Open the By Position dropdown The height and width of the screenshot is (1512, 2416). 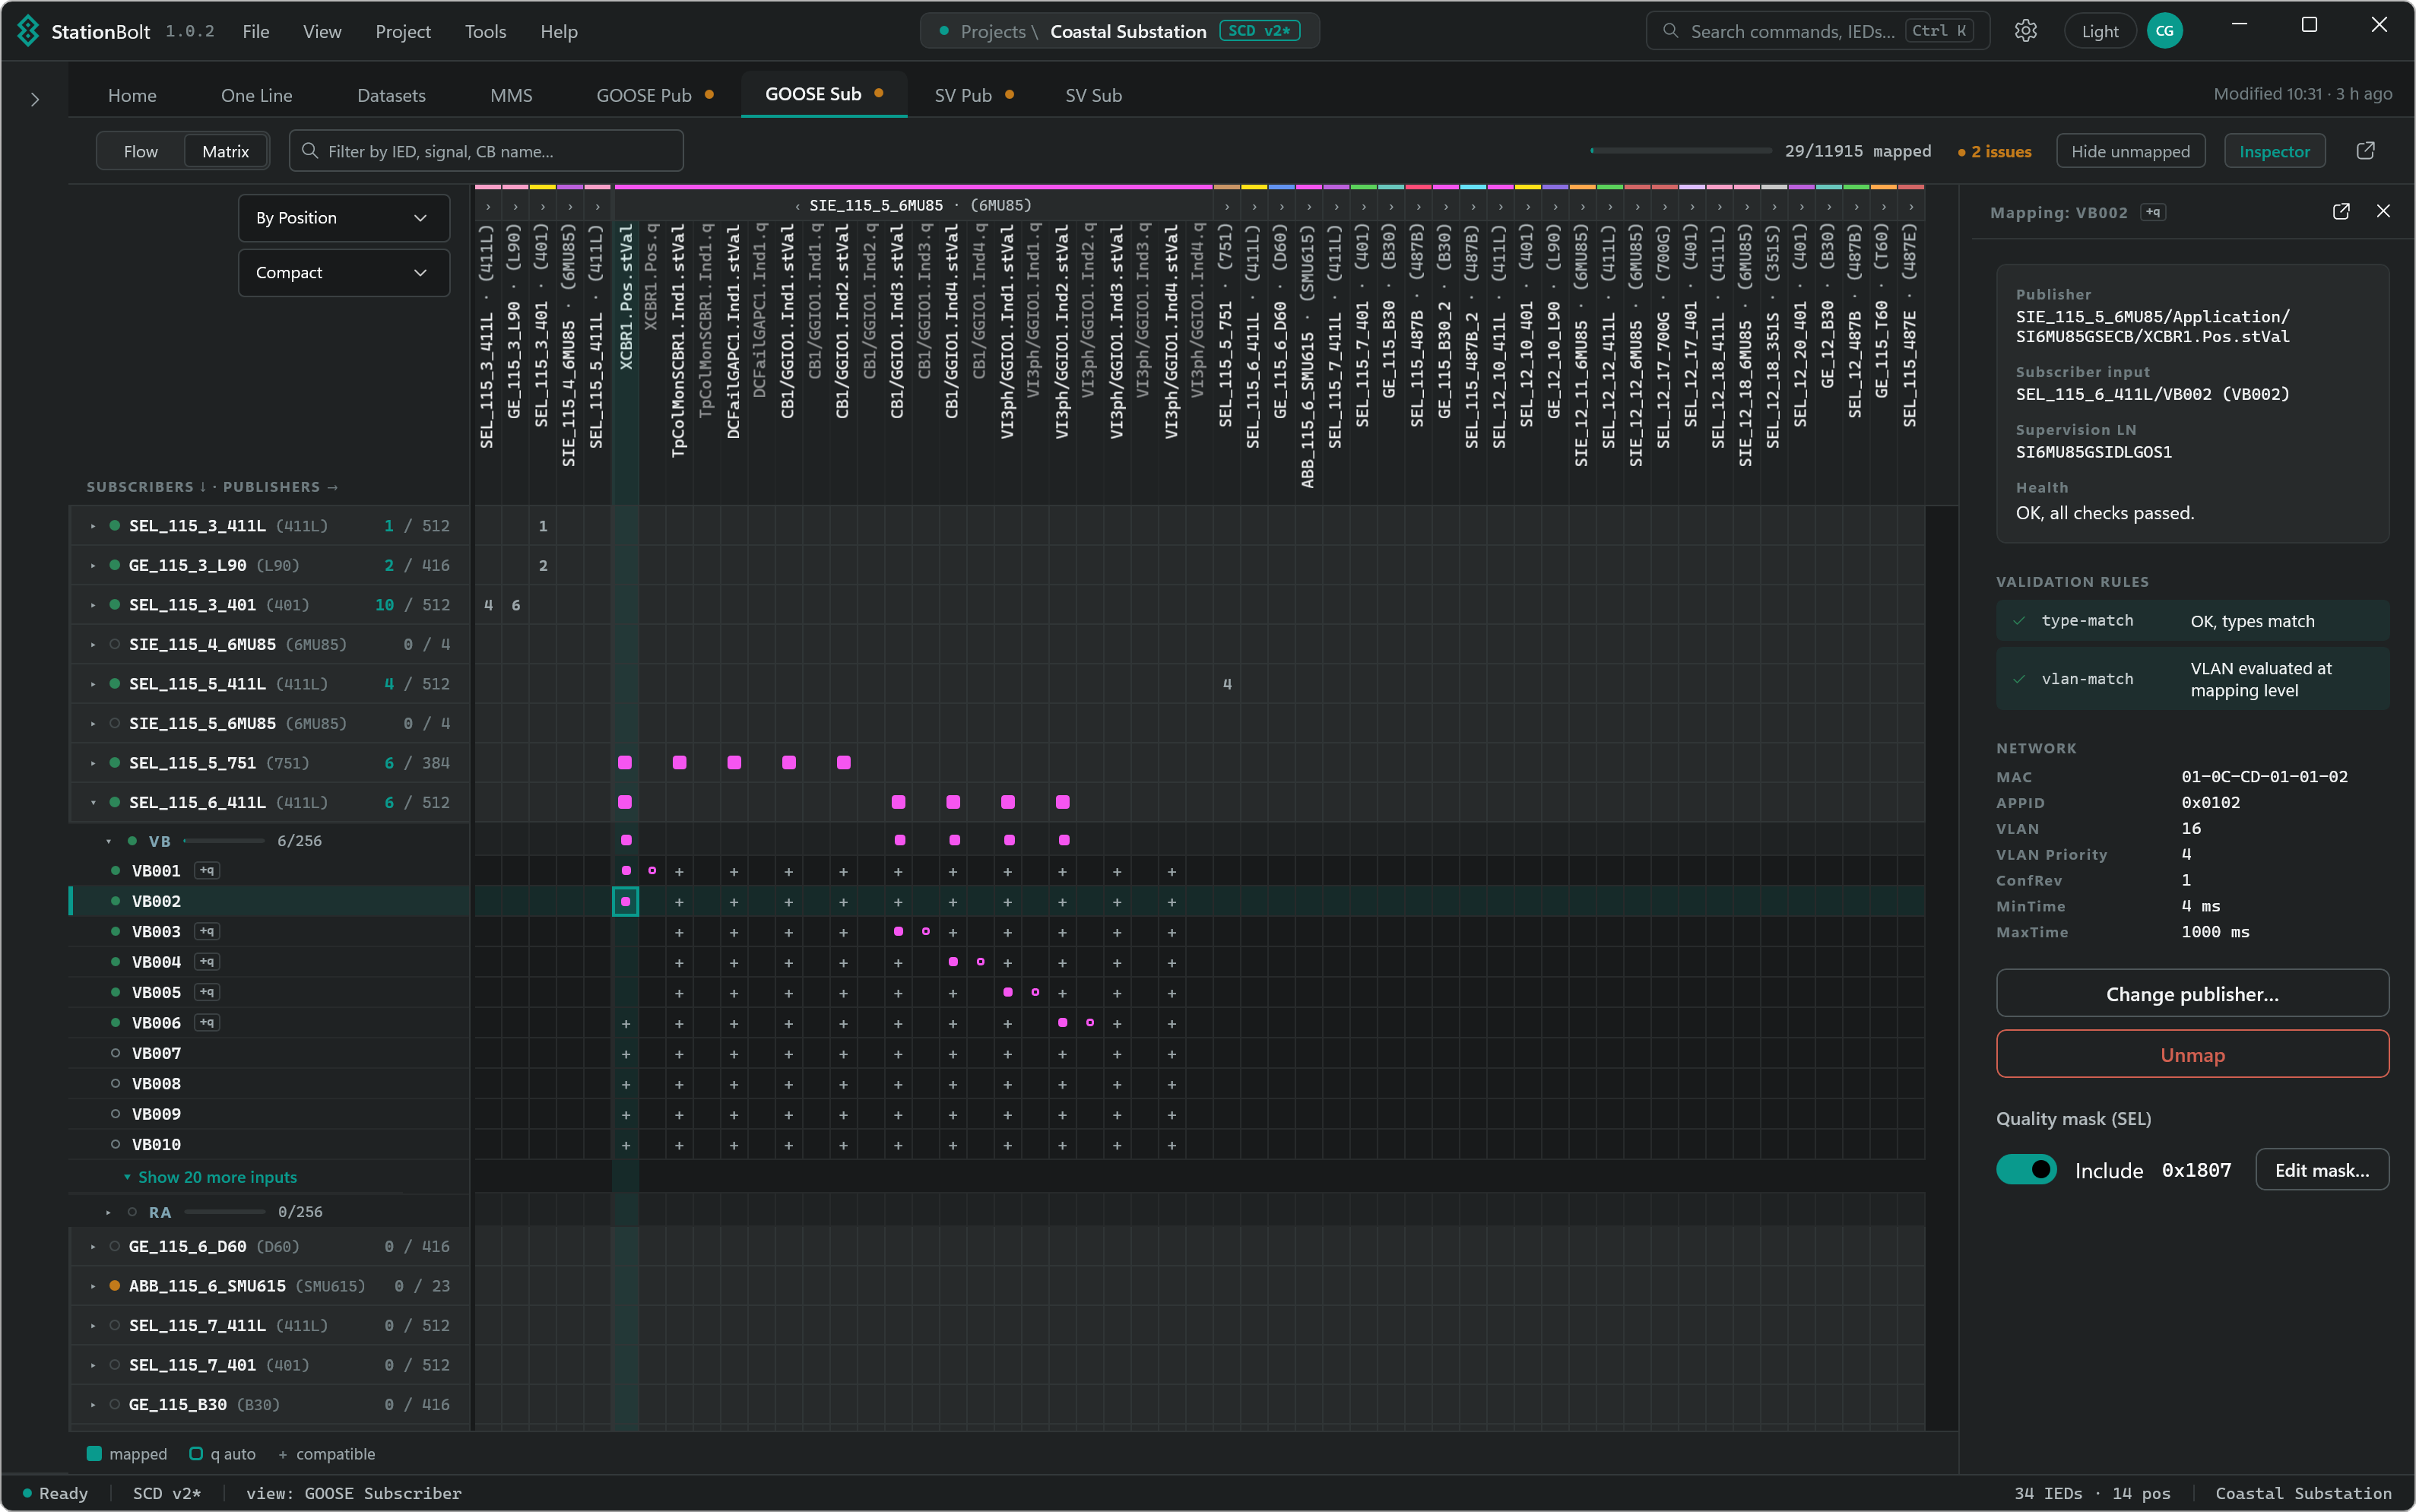343,218
